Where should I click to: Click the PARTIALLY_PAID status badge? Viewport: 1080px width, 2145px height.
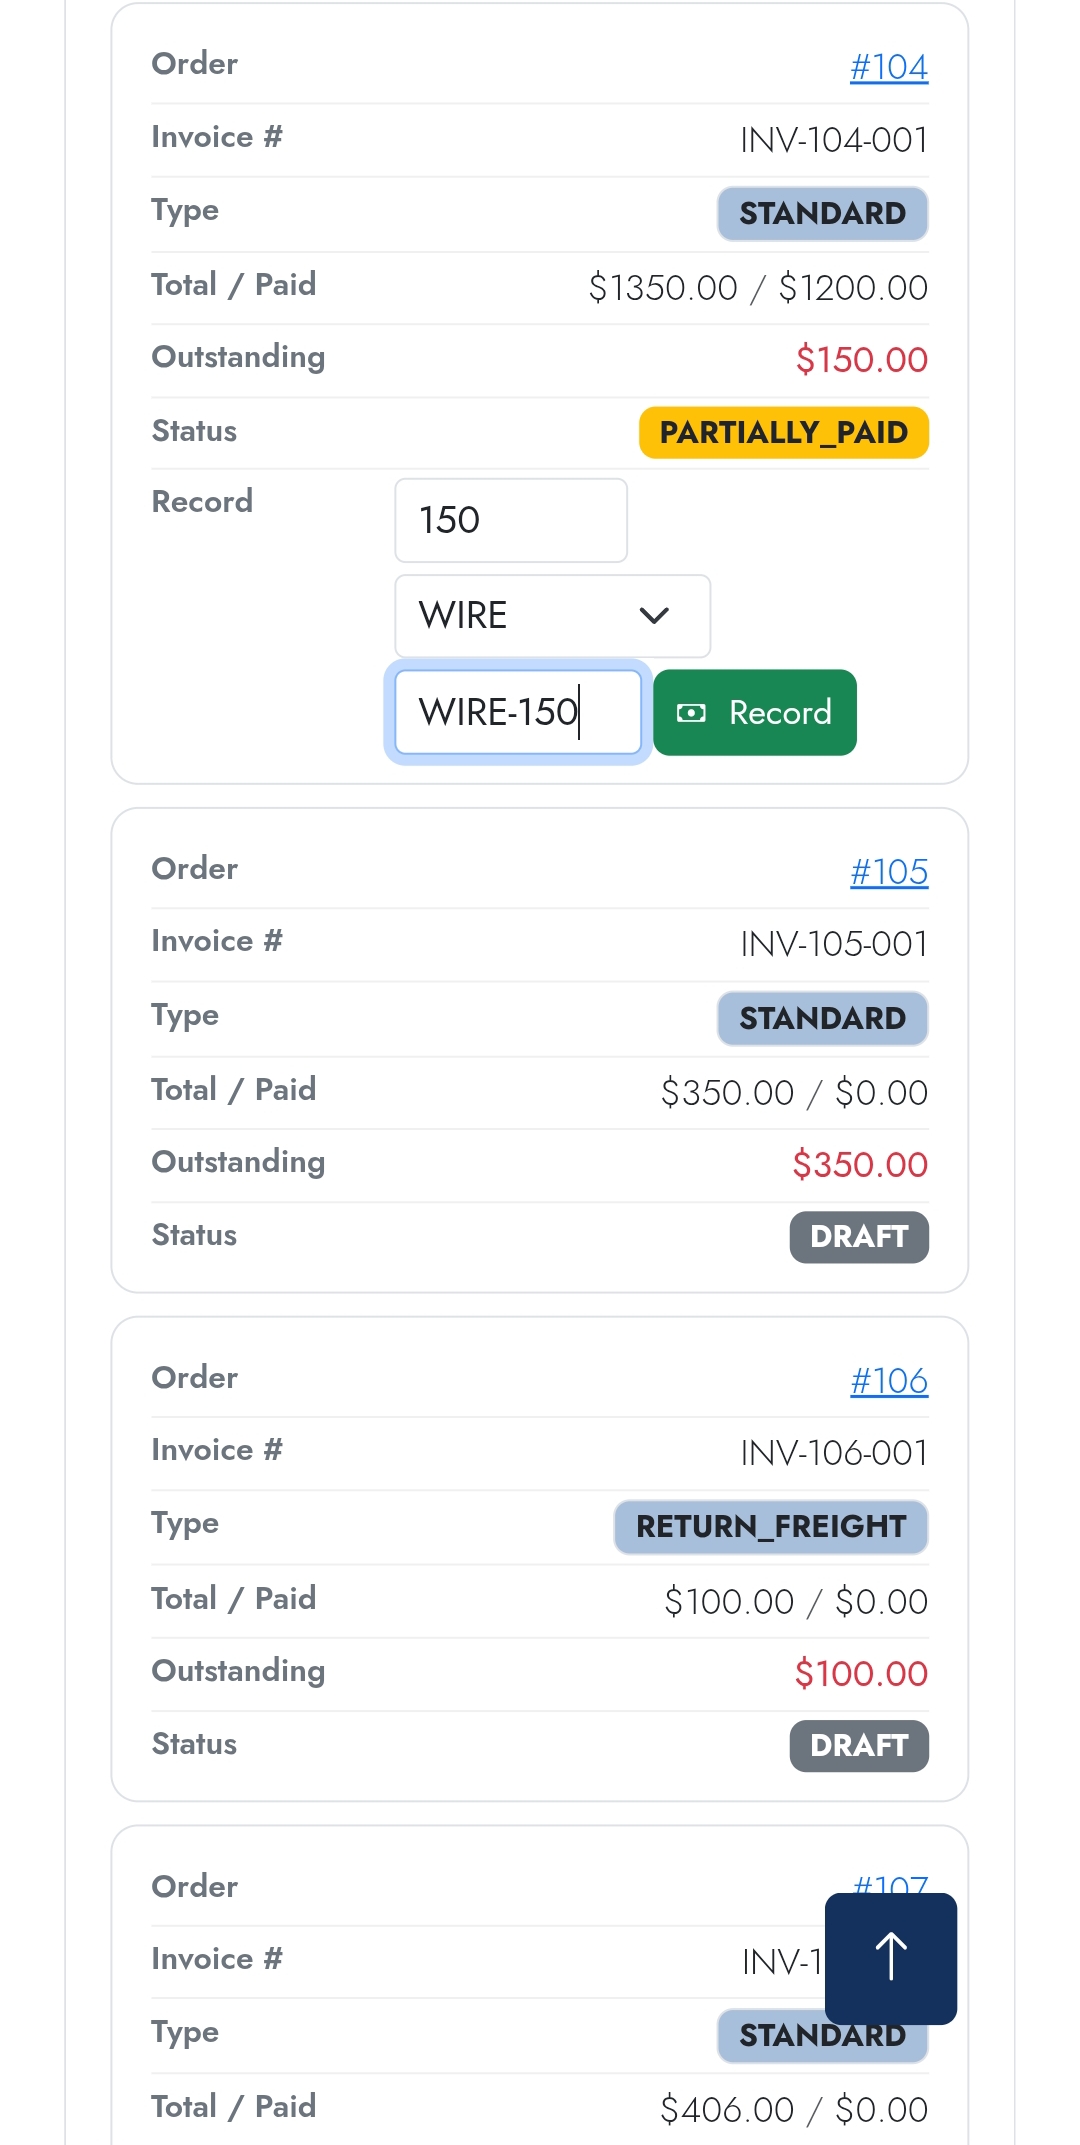coord(784,432)
